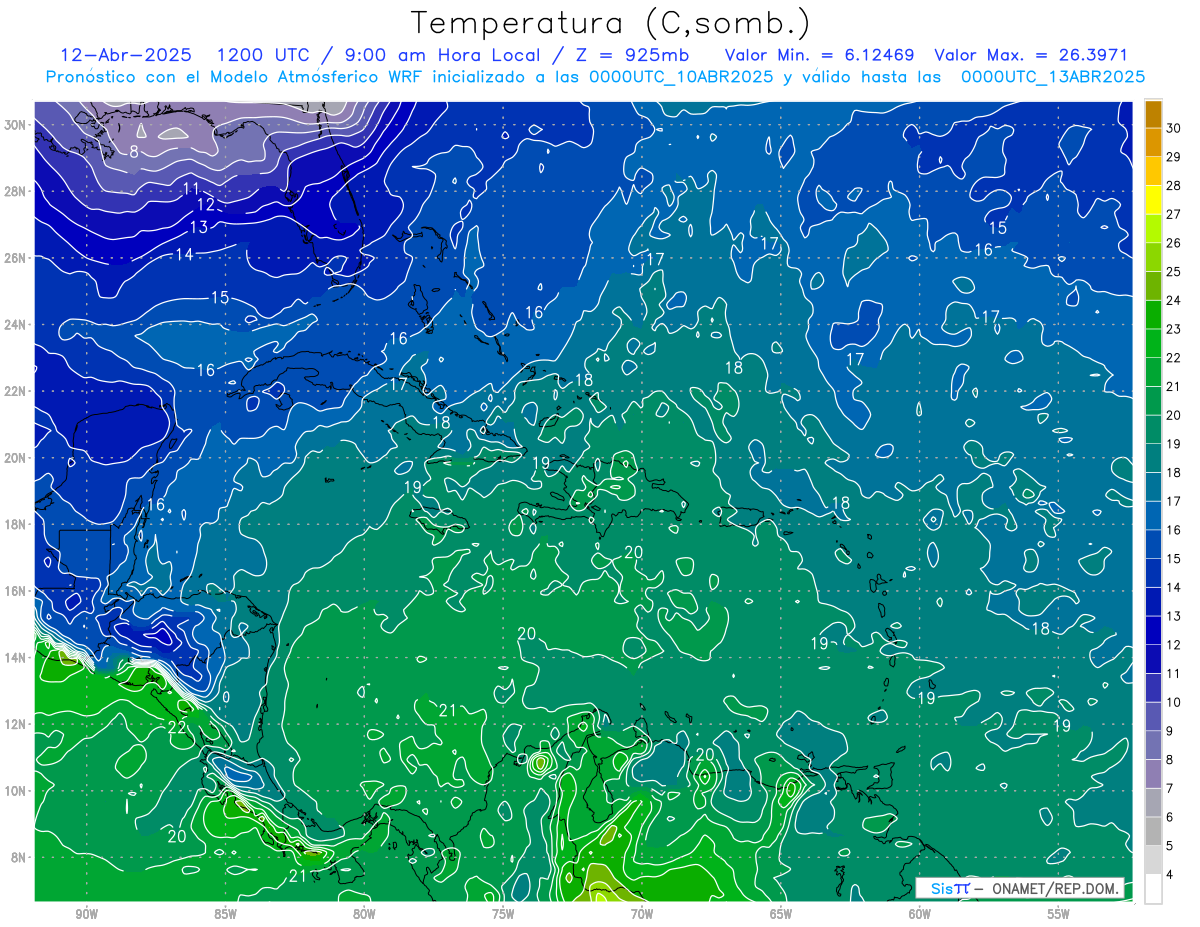Click the initialization time "0000UTC_10ABR2025"

click(681, 76)
